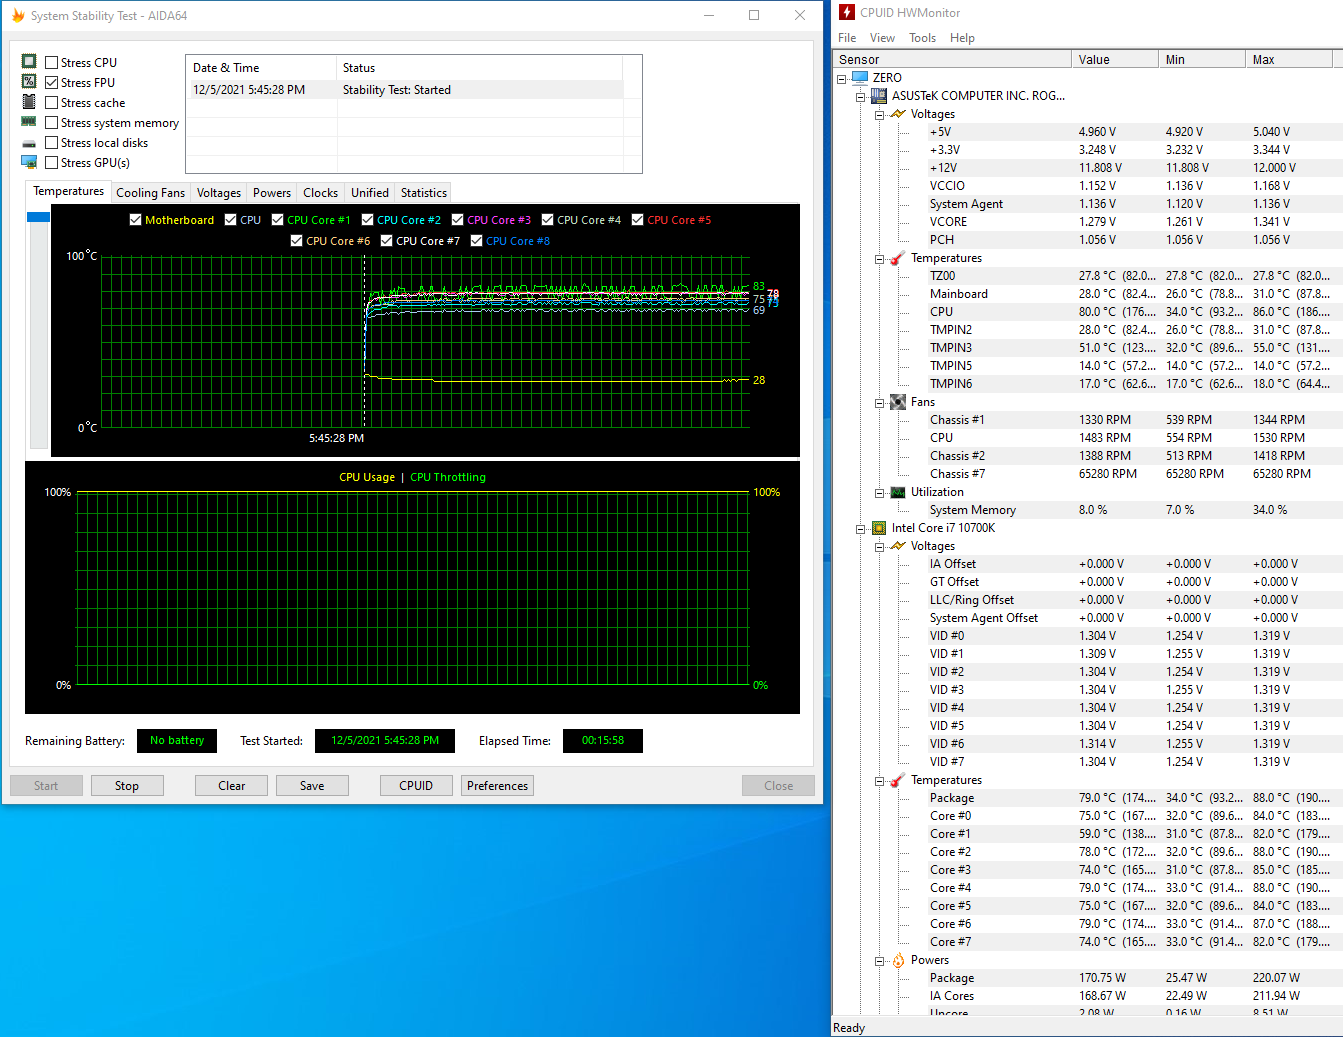The image size is (1343, 1037).
Task: Enable the Stress CPU checkbox
Action: (52, 62)
